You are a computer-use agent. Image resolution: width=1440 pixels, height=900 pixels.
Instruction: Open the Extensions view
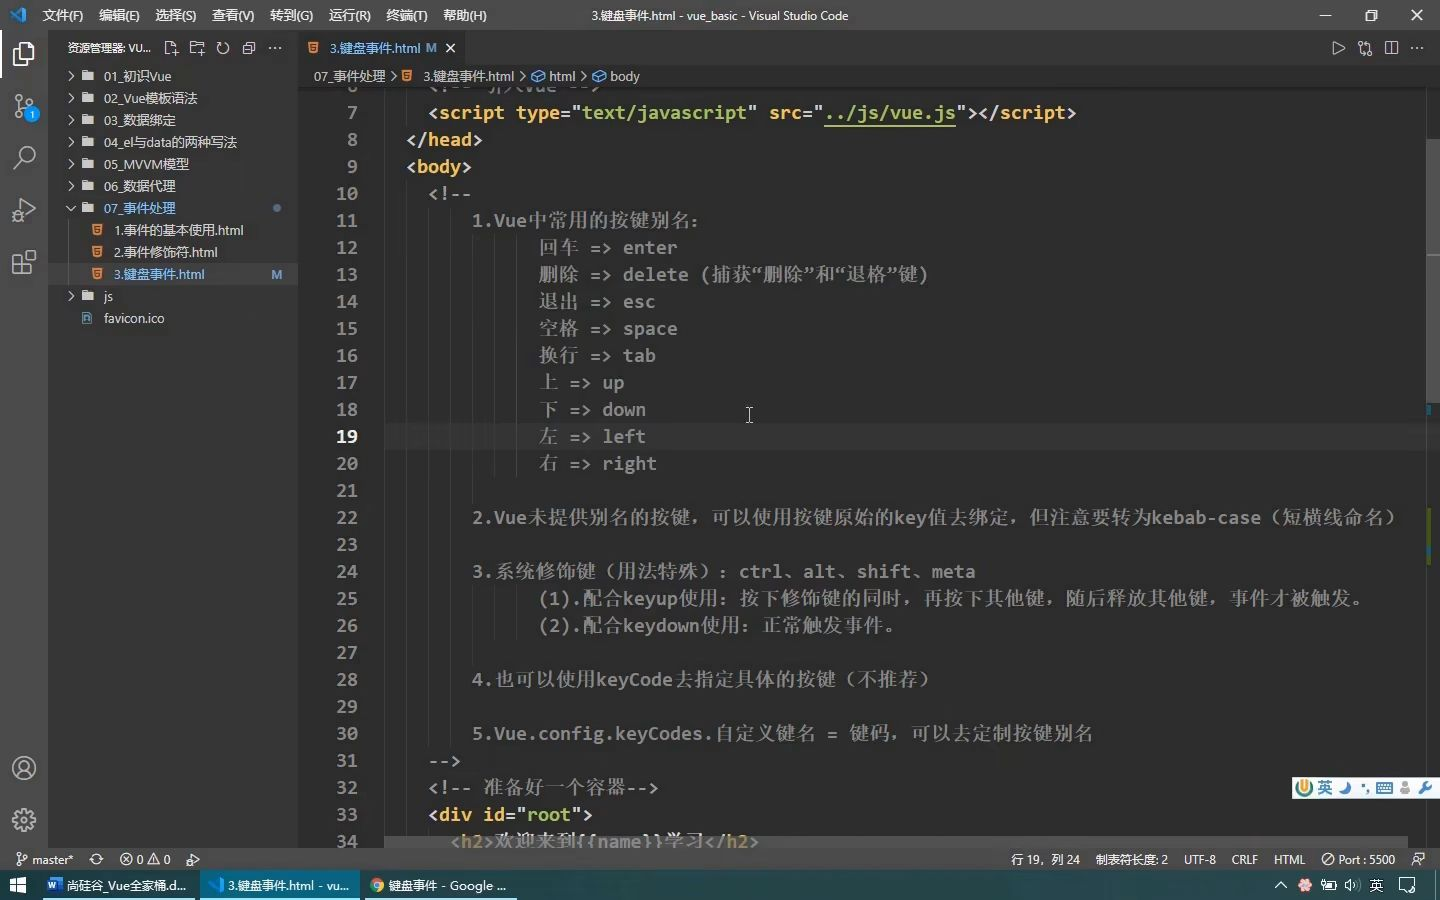pos(24,262)
